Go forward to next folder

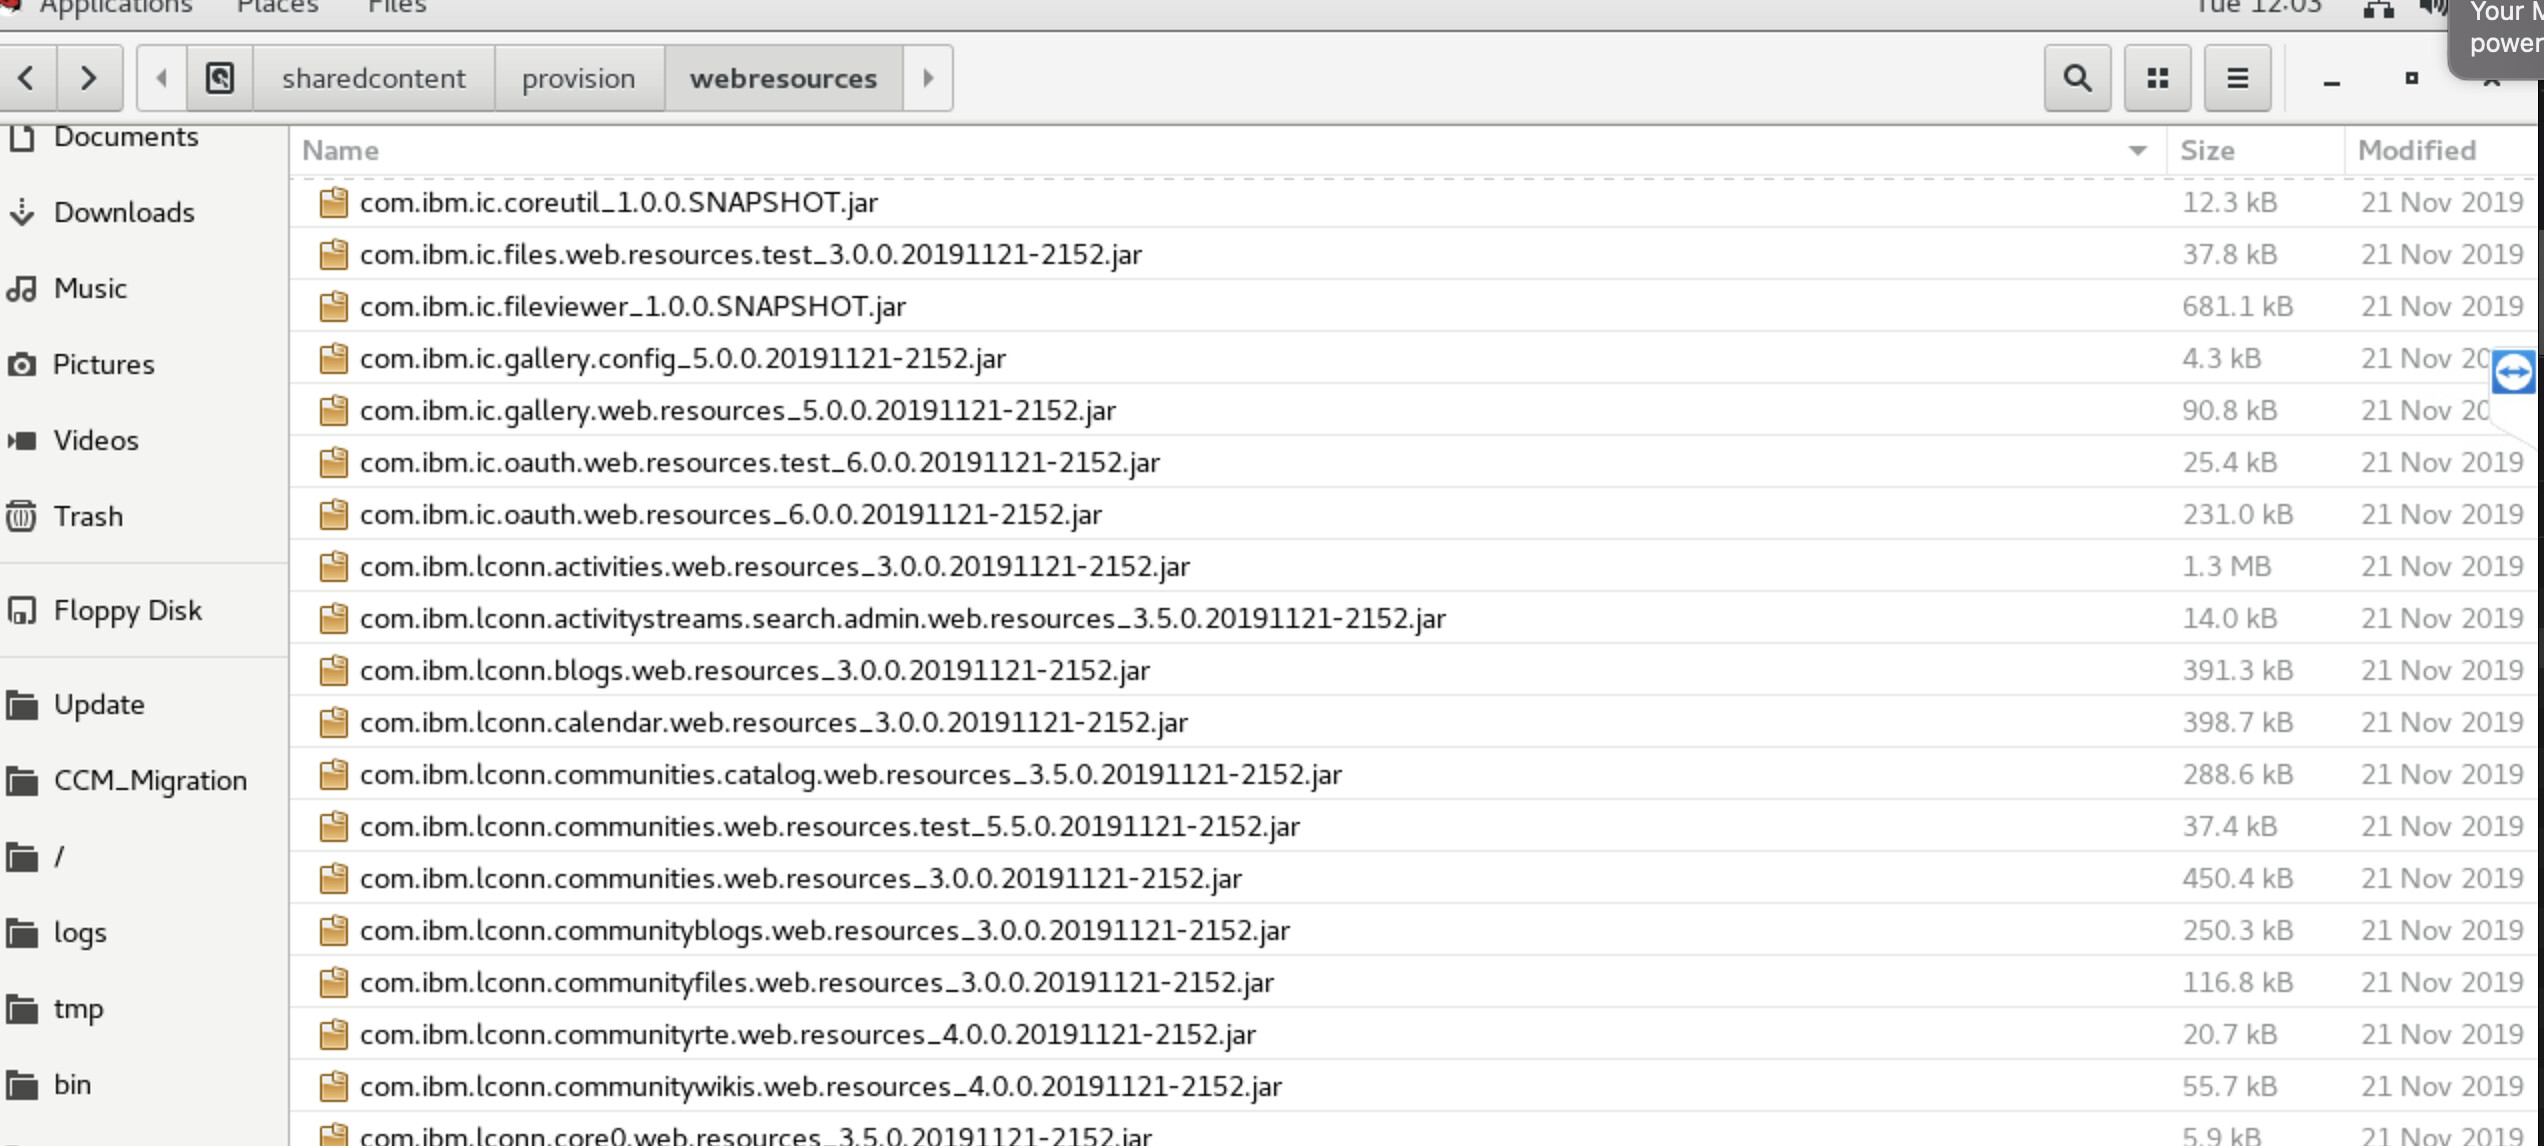point(89,78)
